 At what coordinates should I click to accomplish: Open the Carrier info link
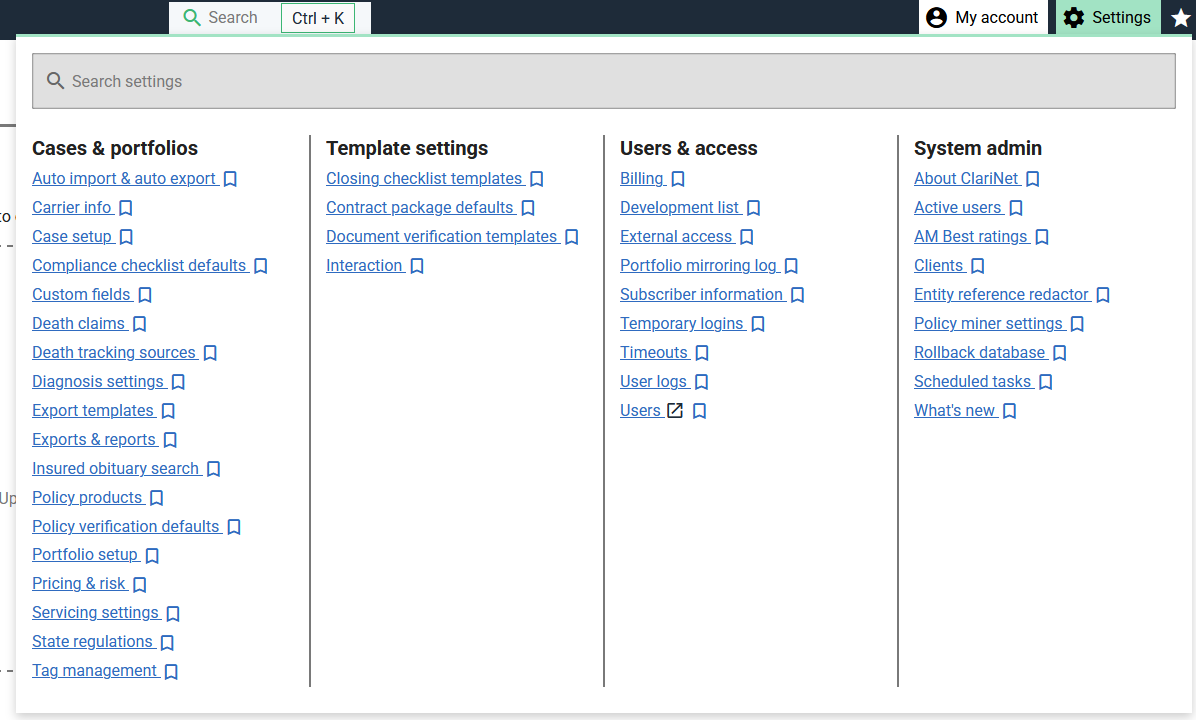click(72, 207)
